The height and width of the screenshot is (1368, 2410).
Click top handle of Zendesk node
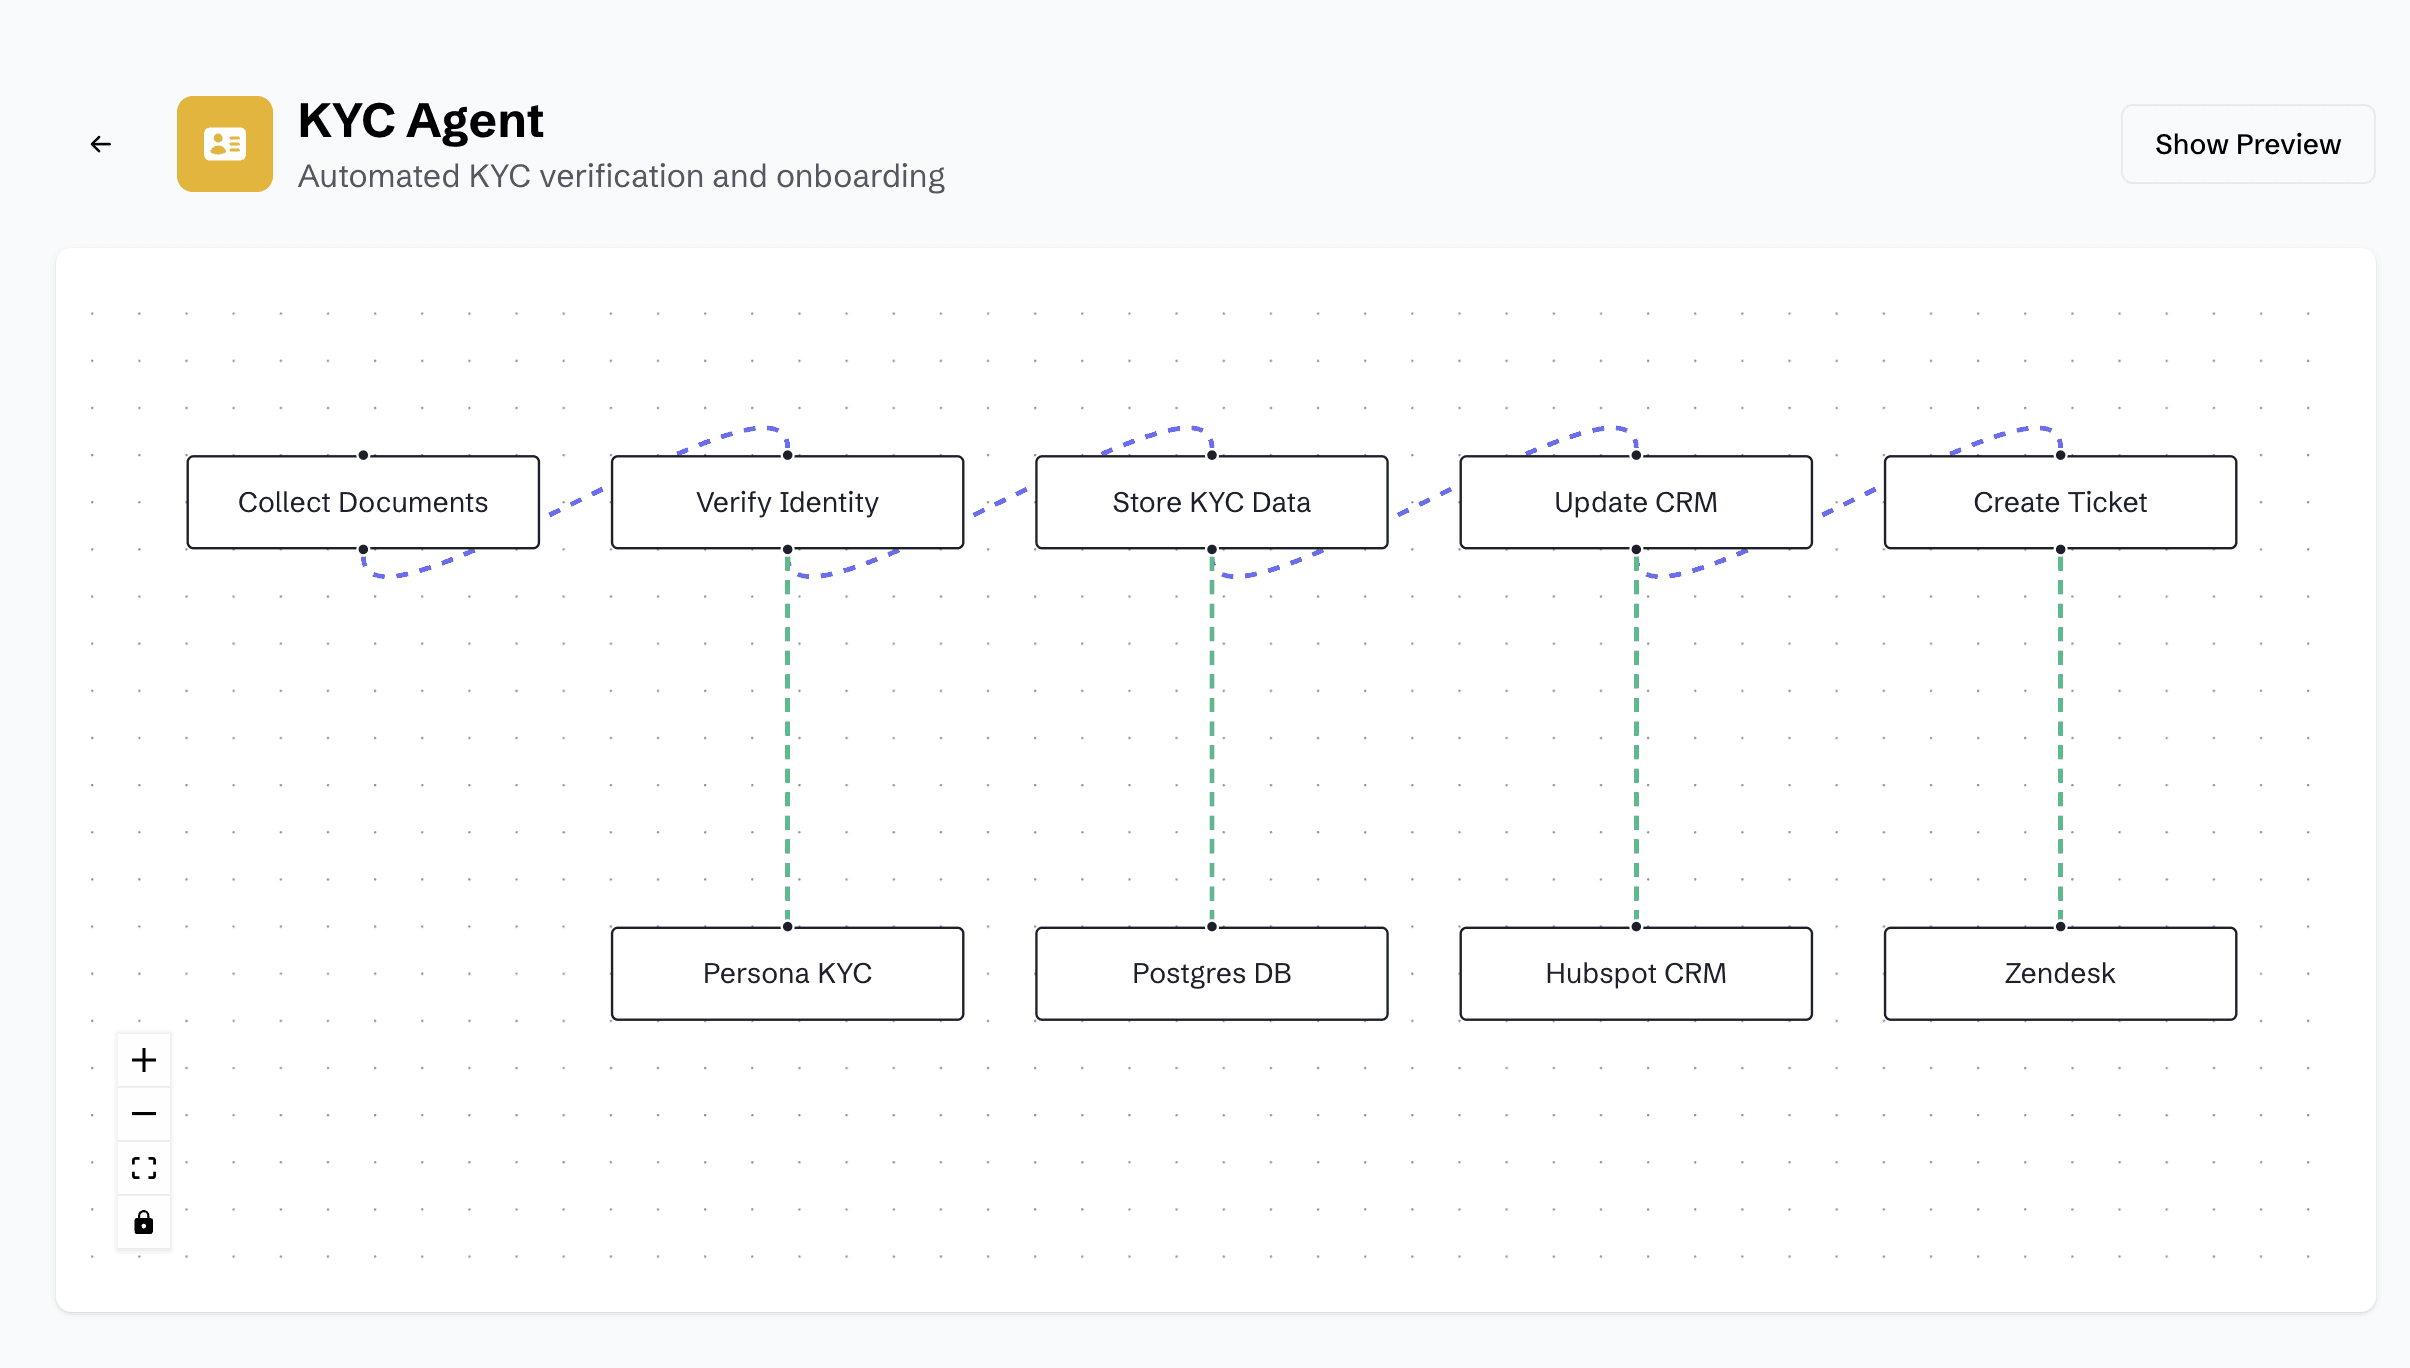2060,927
